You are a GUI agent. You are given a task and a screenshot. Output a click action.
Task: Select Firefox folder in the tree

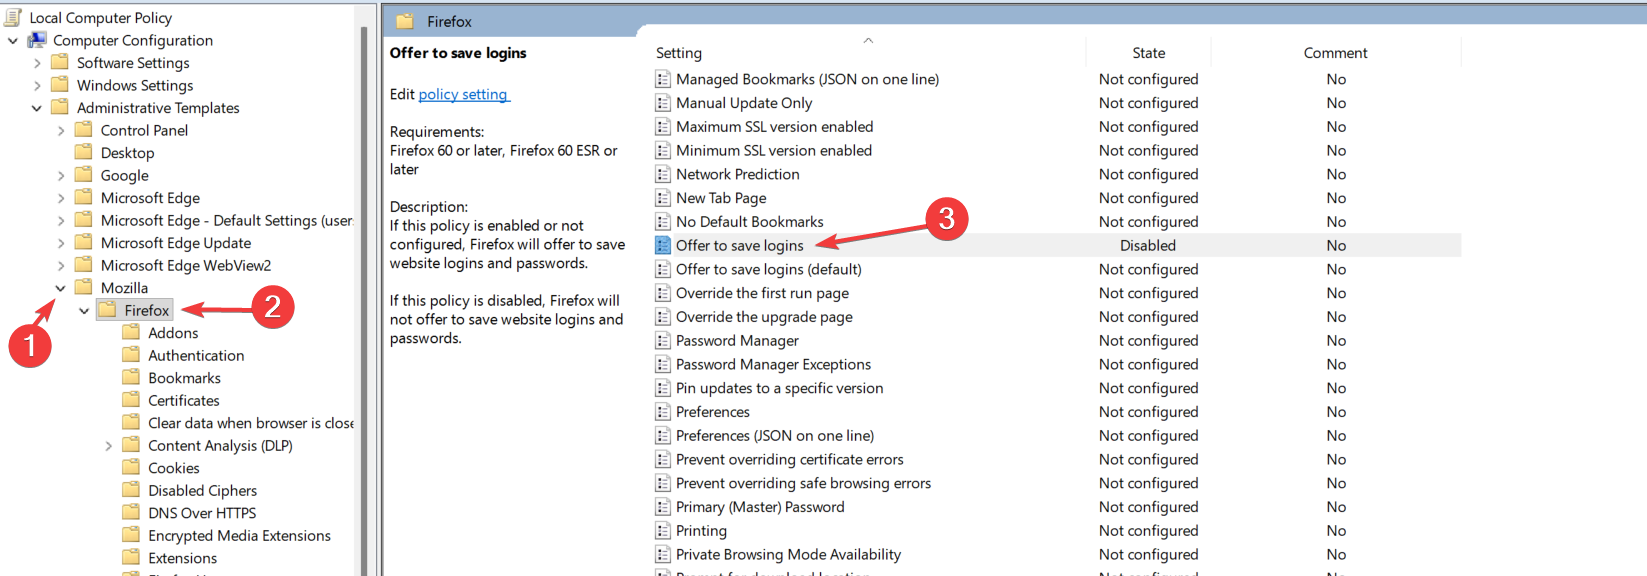[x=147, y=310]
